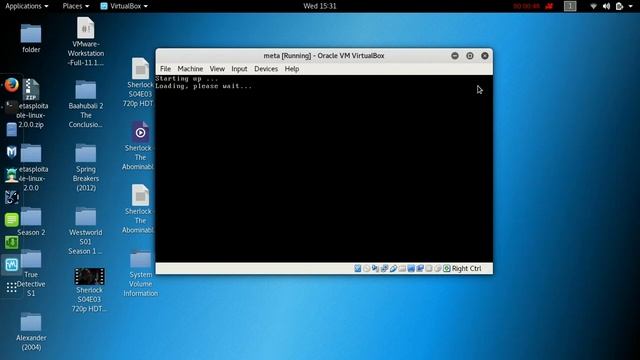Click the video capture status icon
The image size is (640, 360).
(420, 268)
